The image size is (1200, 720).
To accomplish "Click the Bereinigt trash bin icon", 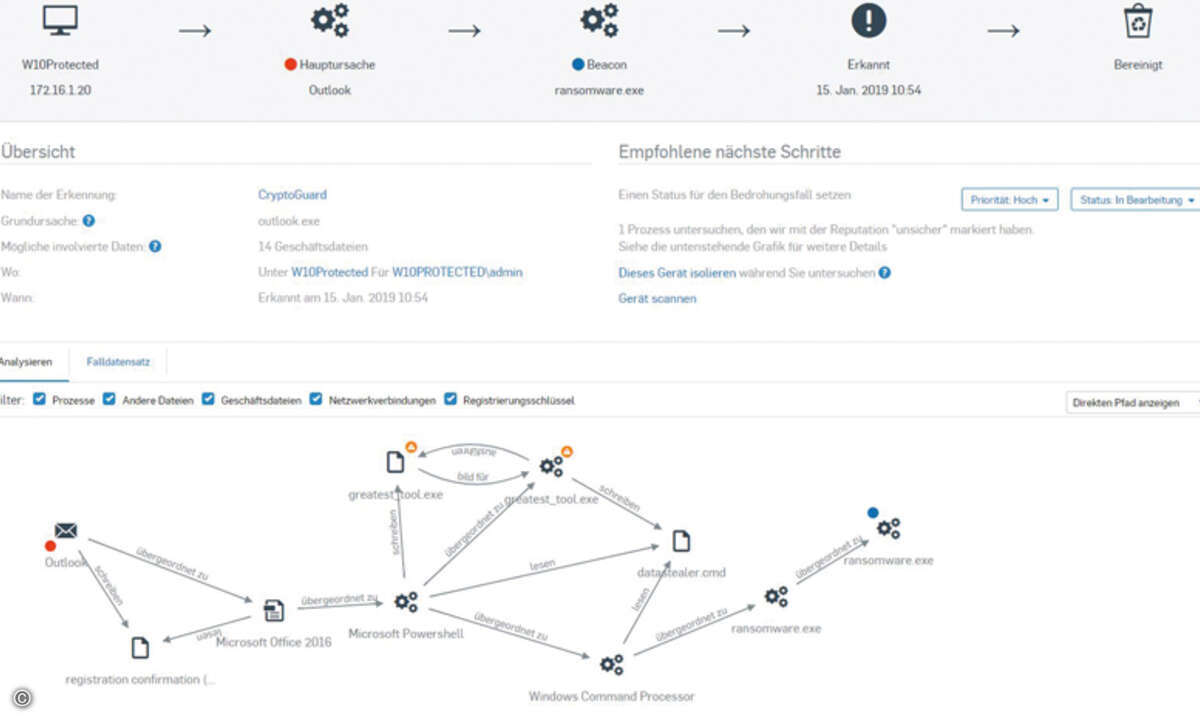I will (1138, 21).
